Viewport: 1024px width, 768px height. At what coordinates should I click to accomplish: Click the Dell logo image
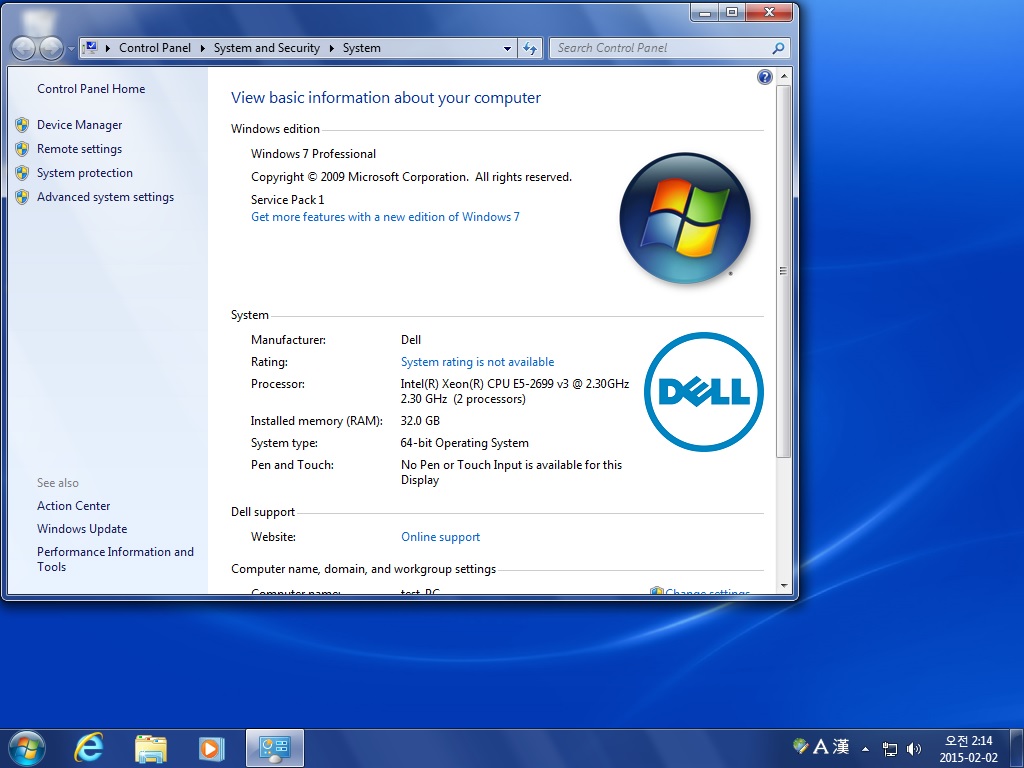[x=703, y=392]
